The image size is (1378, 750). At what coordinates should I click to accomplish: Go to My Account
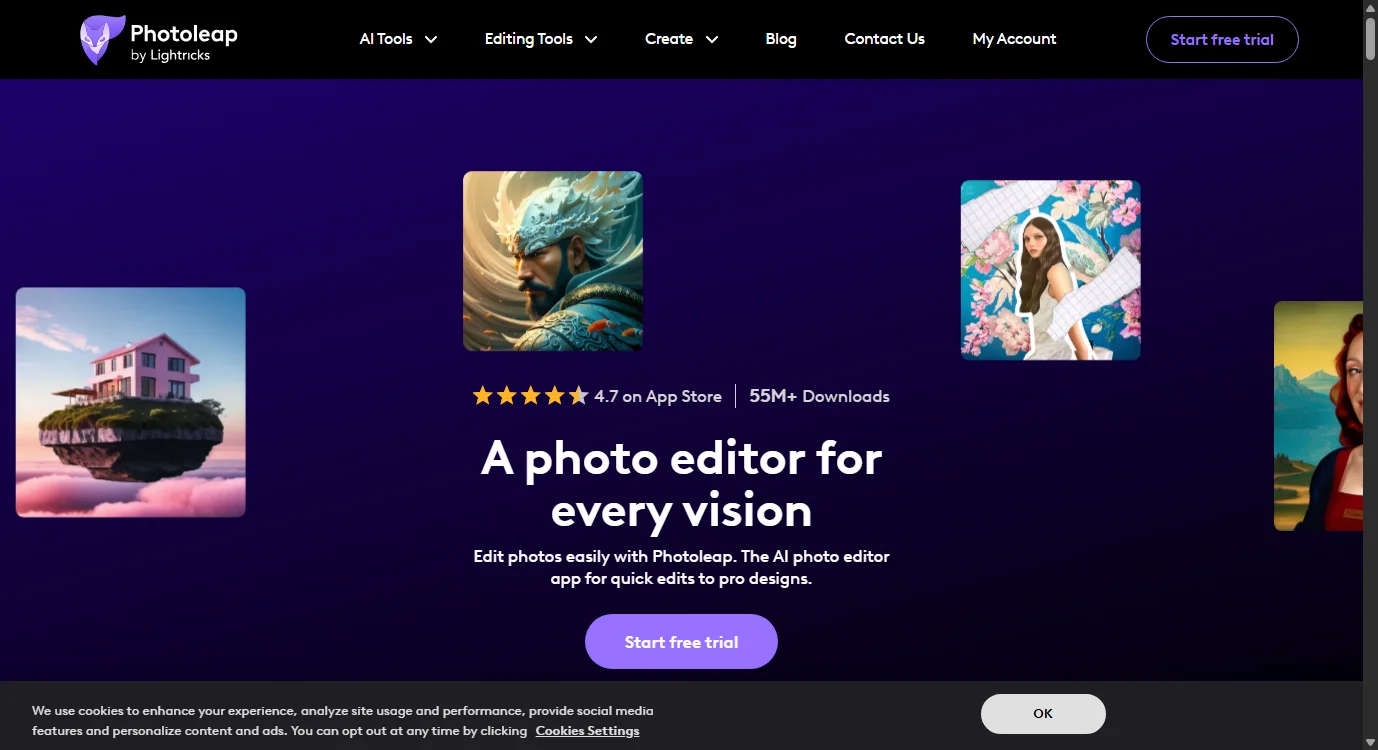[1014, 39]
